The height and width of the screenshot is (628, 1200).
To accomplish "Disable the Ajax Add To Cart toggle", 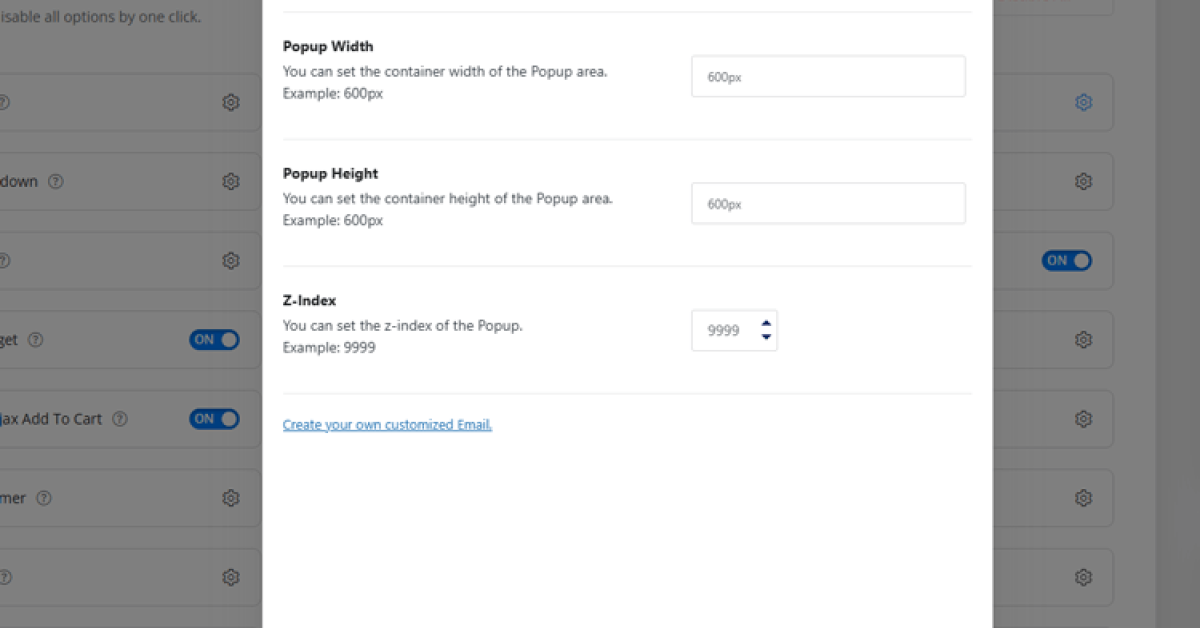I will coord(214,419).
